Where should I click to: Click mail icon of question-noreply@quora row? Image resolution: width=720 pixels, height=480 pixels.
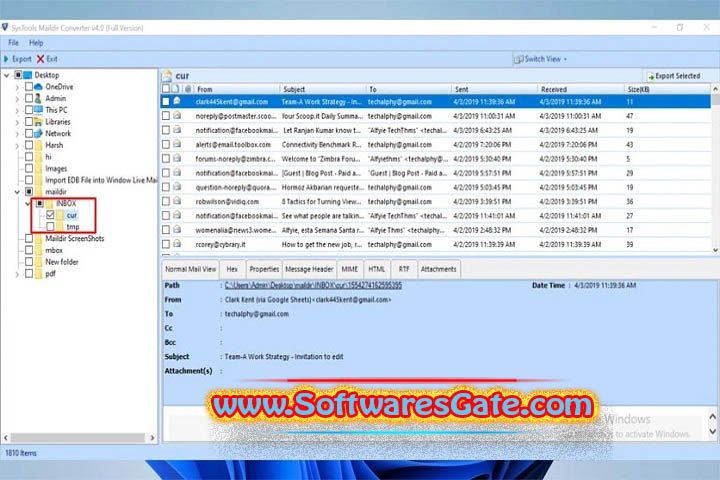[177, 187]
